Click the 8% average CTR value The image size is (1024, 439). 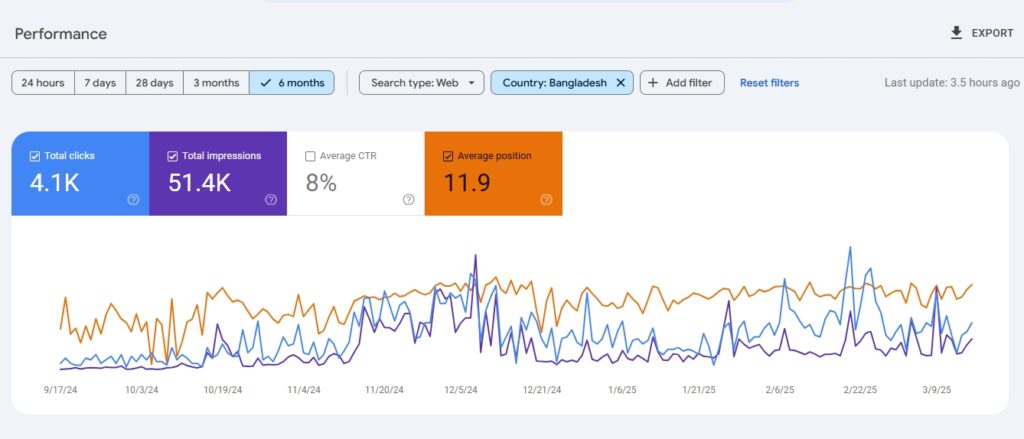click(x=321, y=183)
